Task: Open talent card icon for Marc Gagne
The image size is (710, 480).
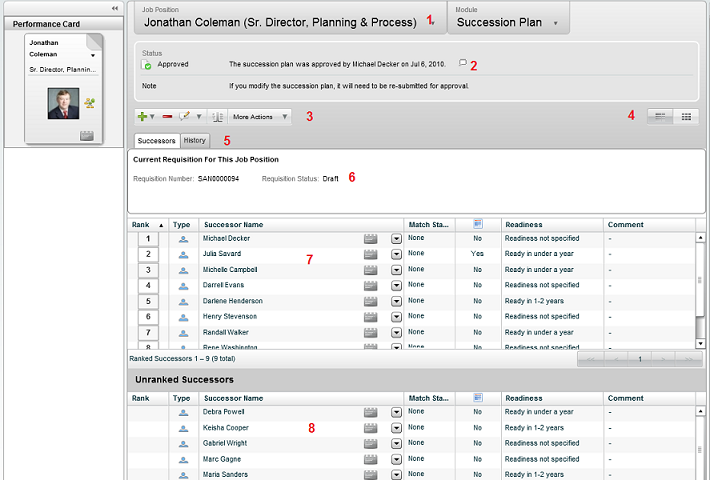Action: click(370, 460)
